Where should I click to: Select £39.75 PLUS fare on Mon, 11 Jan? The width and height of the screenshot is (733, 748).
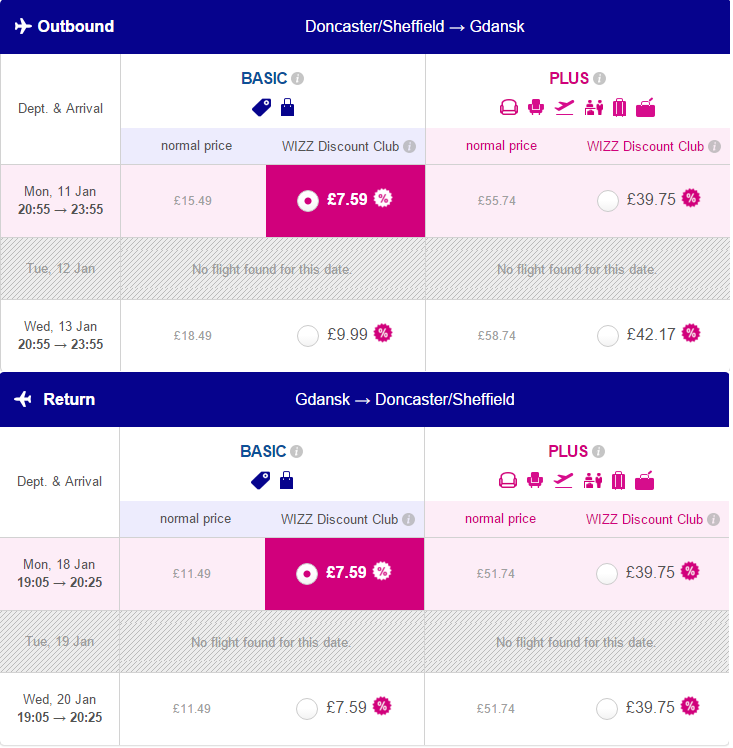608,201
